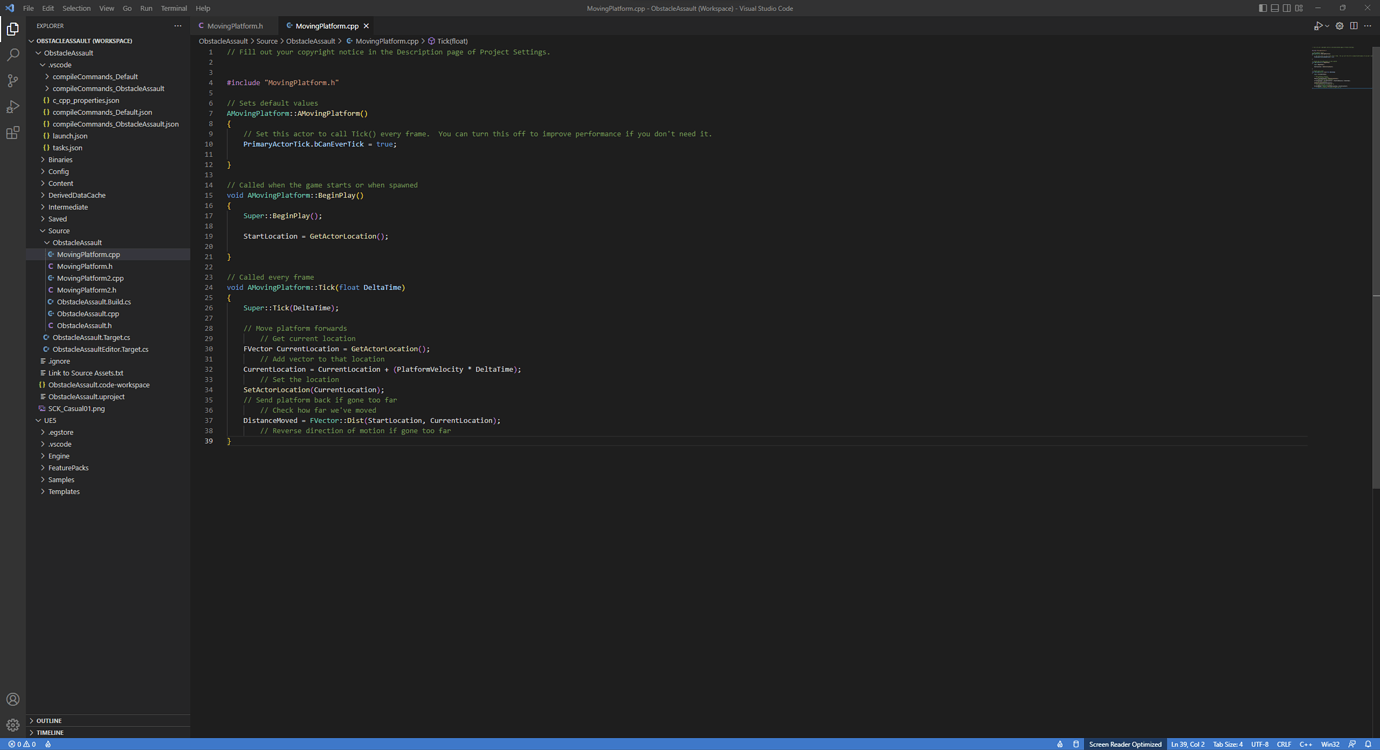Open the Terminal menu
The height and width of the screenshot is (750, 1380).
pyautogui.click(x=173, y=7)
